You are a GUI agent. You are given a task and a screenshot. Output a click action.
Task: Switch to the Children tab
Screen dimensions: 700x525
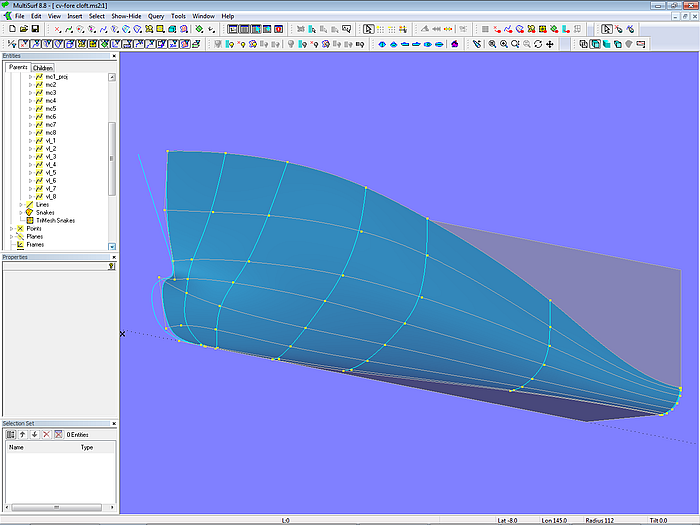coord(43,68)
